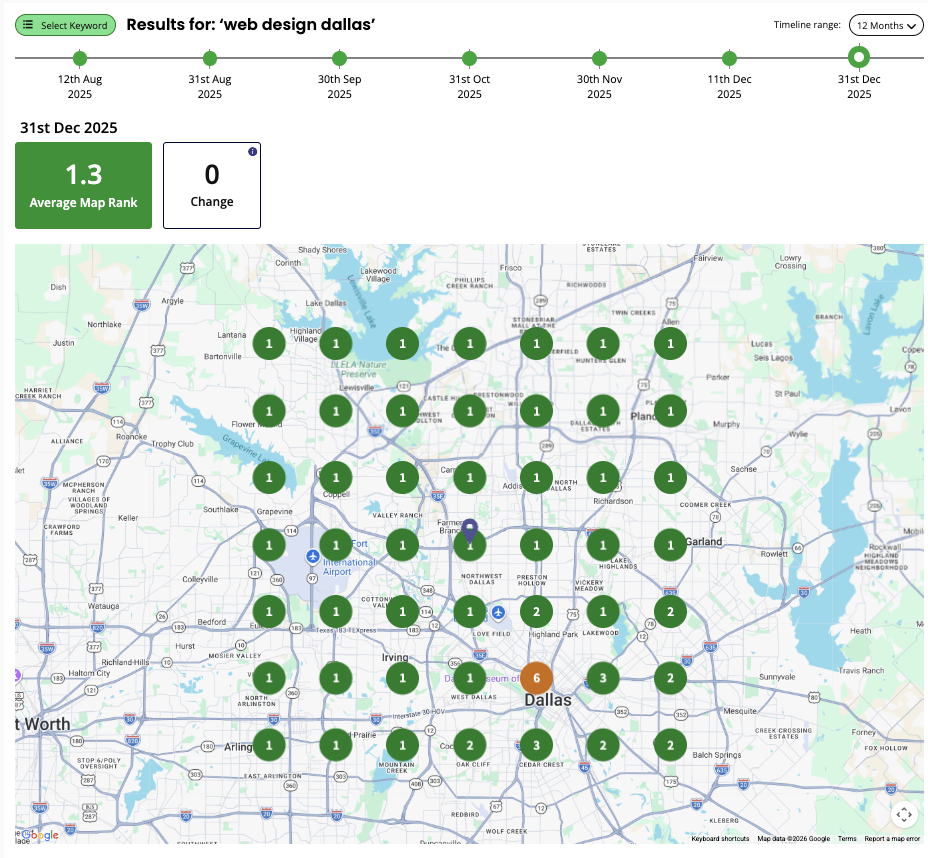The width and height of the screenshot is (928, 858).
Task: Select the 11th Dec 2025 timeline point
Action: tap(729, 59)
